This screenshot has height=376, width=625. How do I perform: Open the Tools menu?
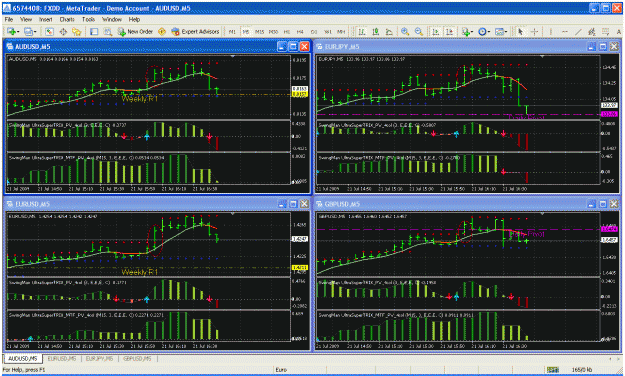pos(88,19)
